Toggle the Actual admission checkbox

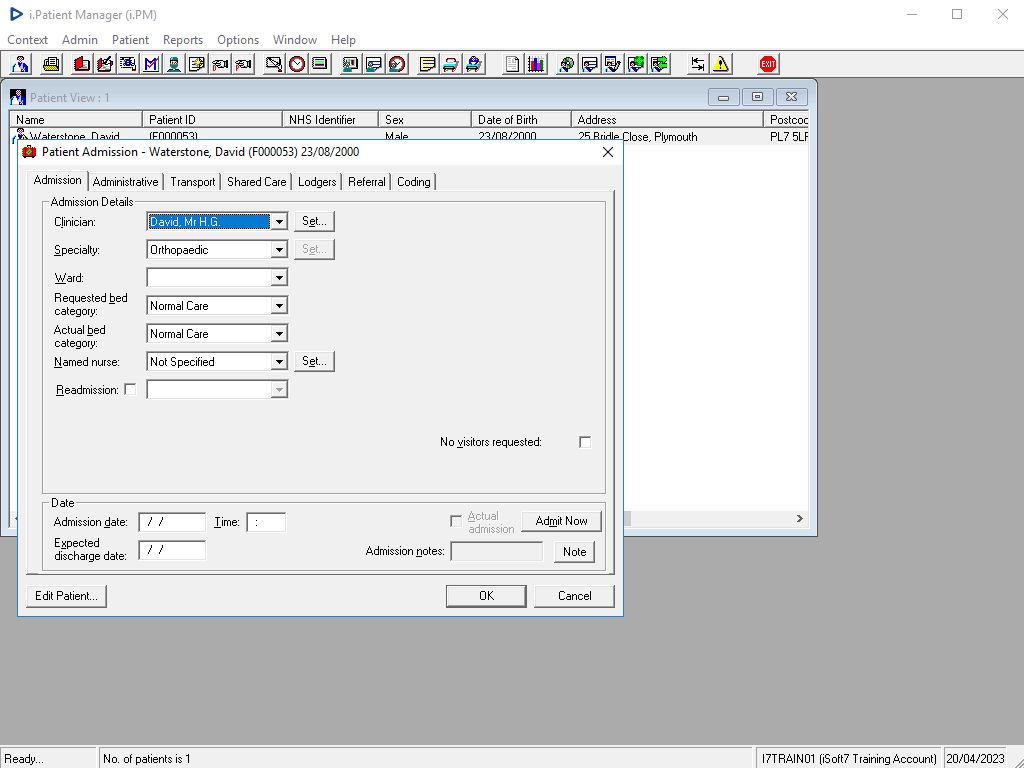pos(456,521)
